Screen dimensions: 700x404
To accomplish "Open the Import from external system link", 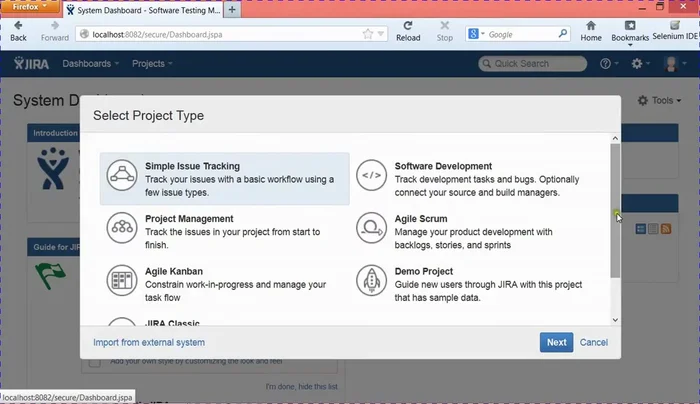I will [x=149, y=342].
